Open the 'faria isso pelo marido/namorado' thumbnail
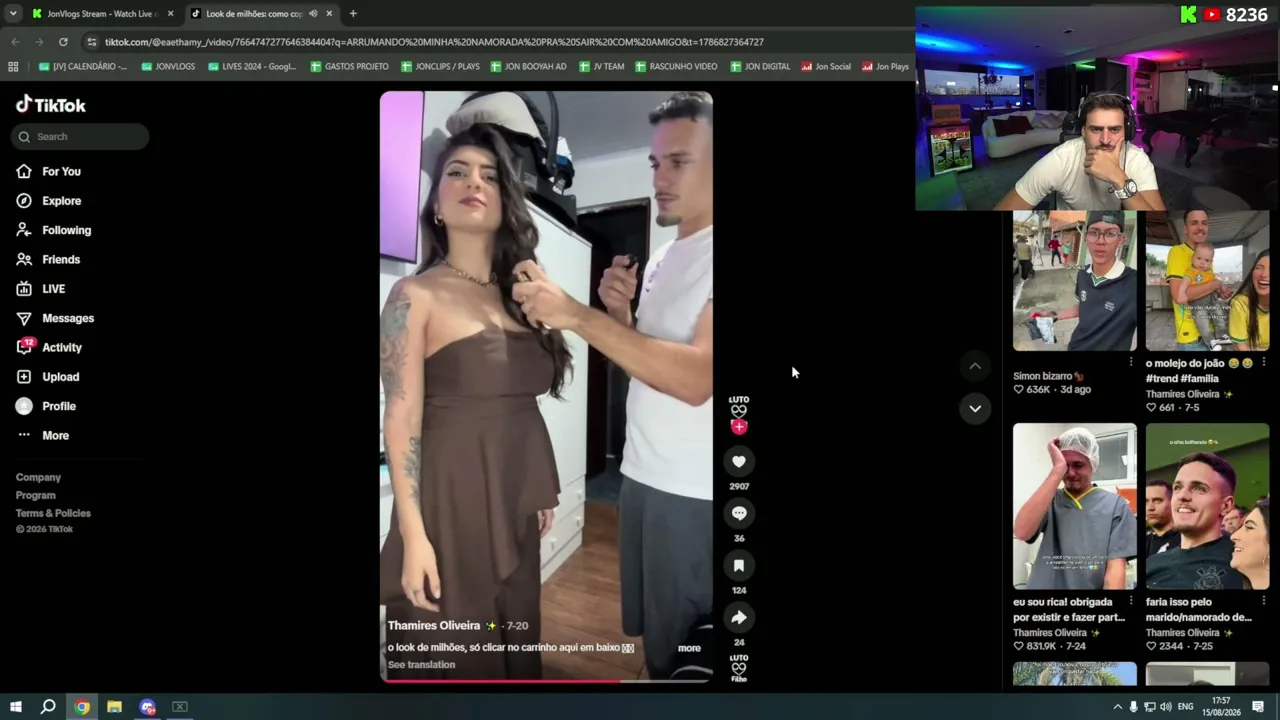The width and height of the screenshot is (1280, 720). [1207, 507]
